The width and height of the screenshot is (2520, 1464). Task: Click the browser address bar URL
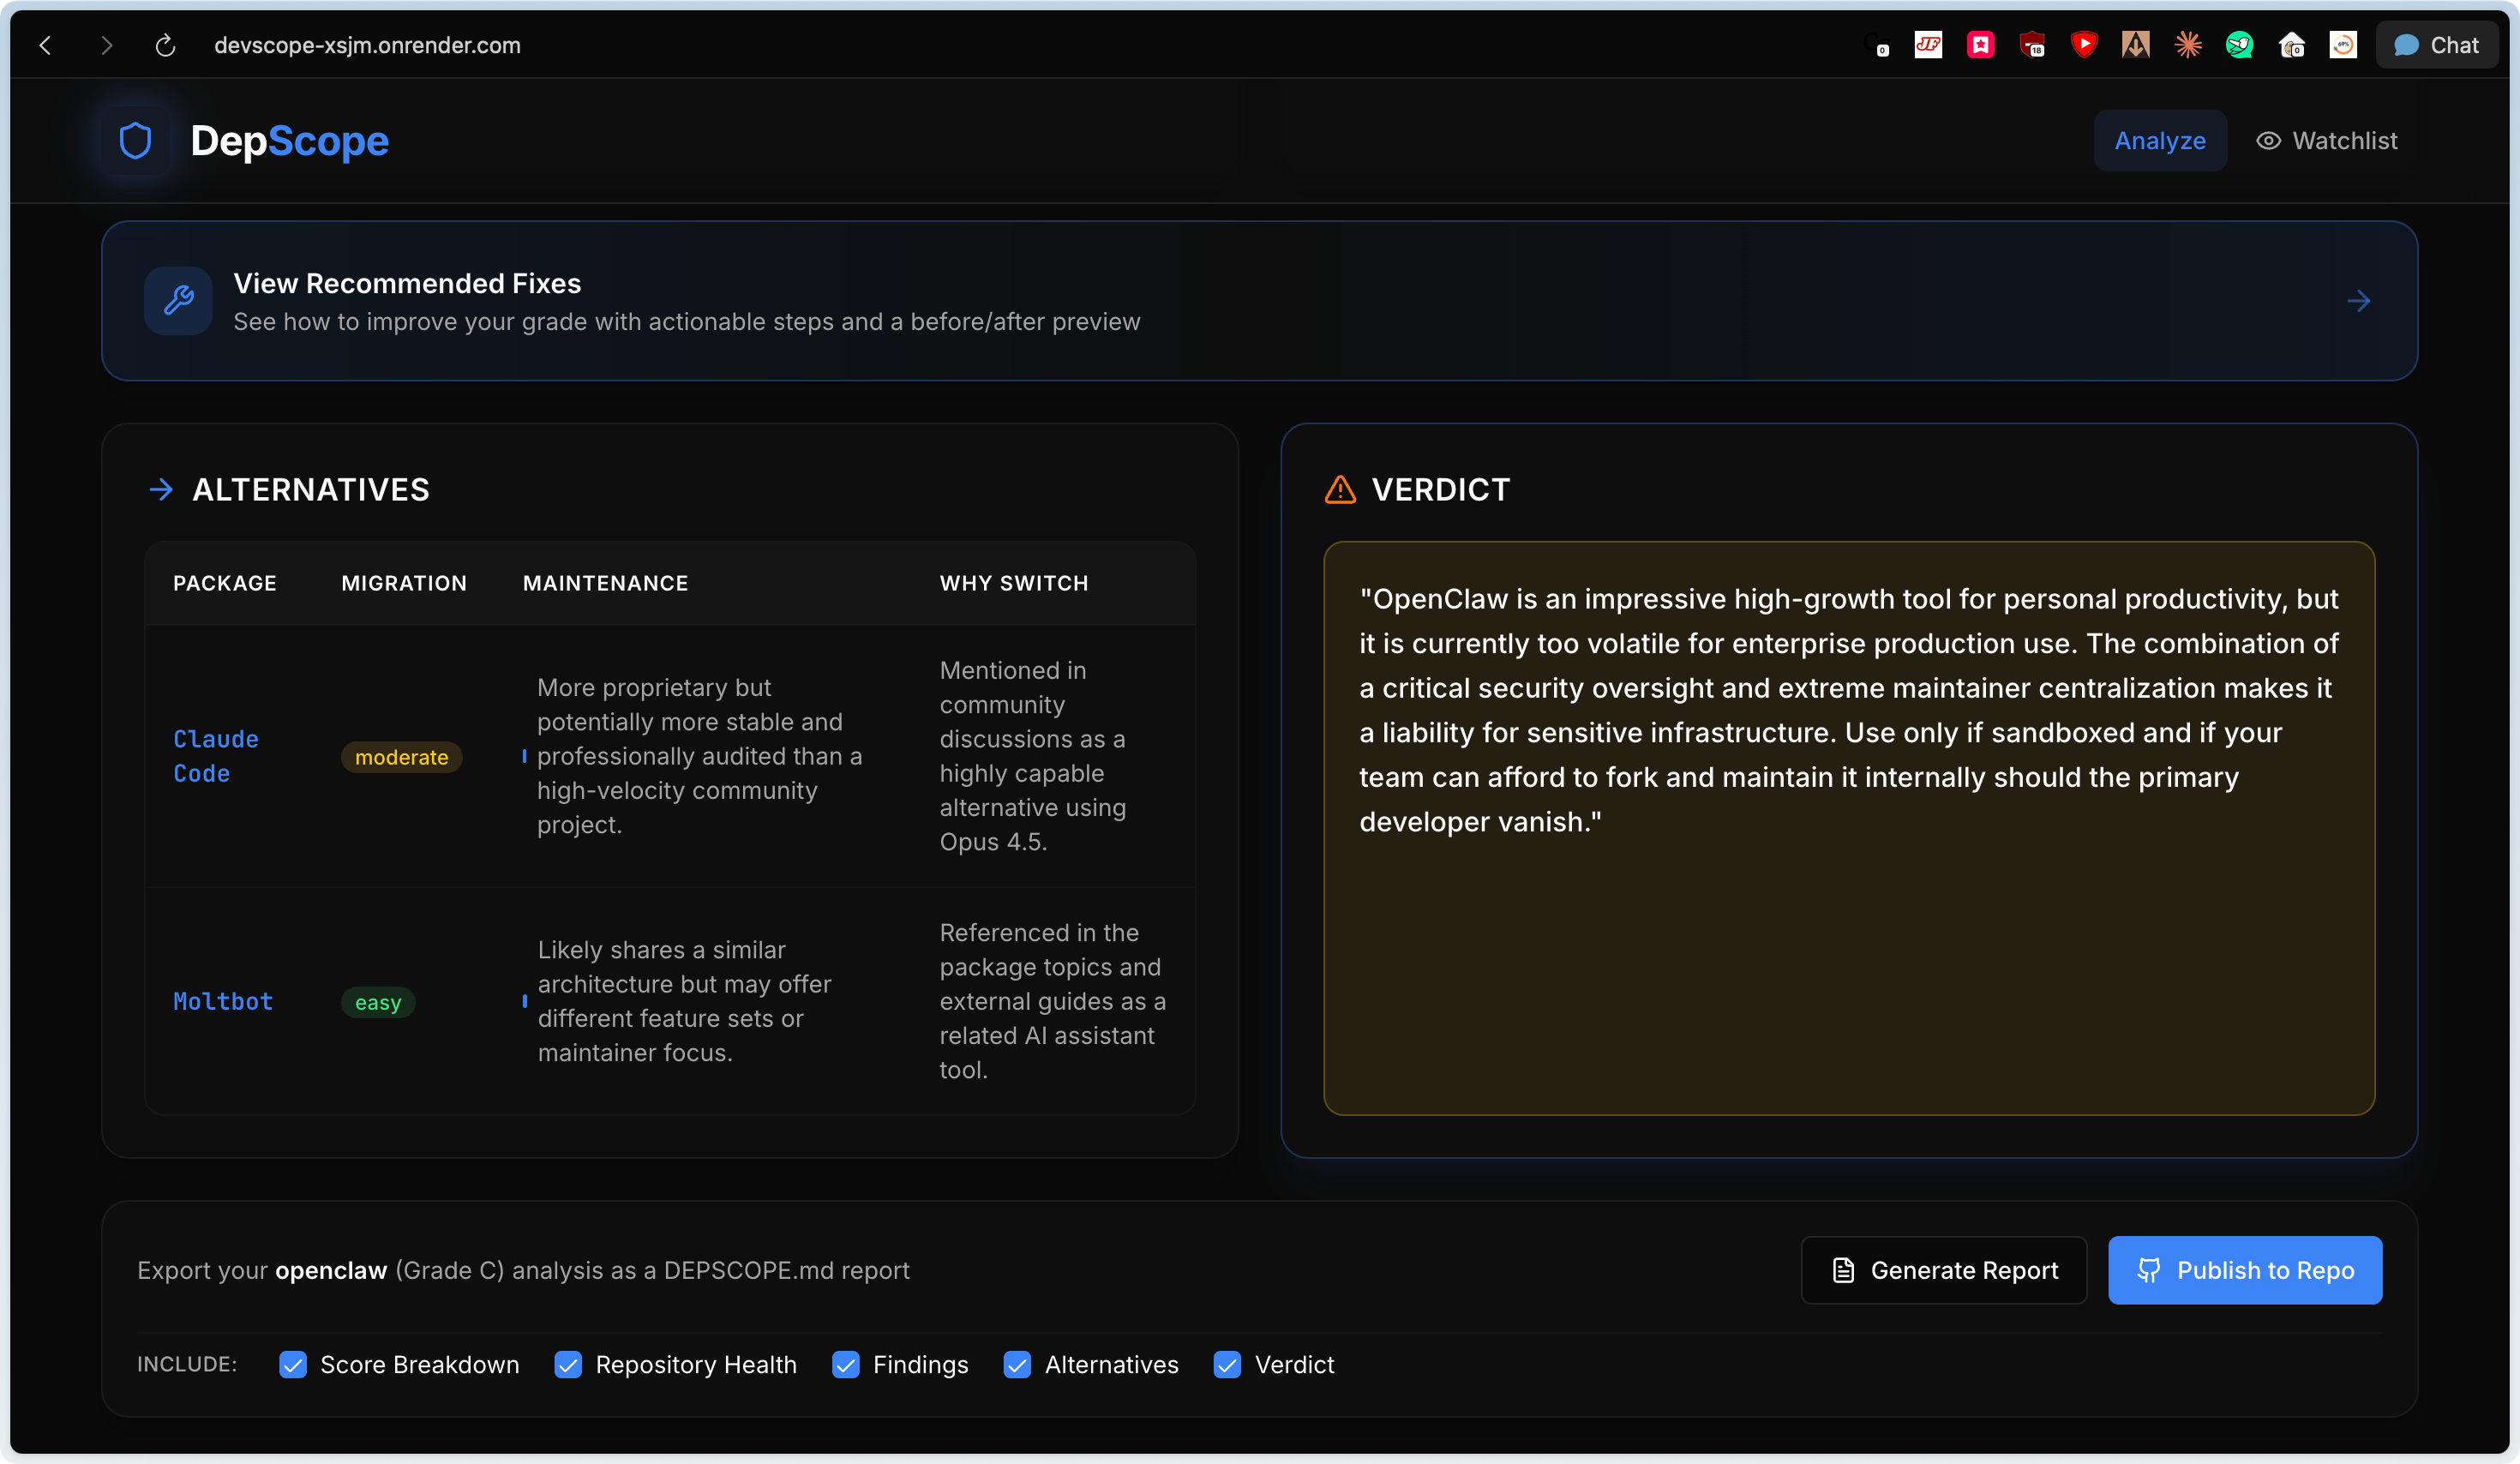(x=367, y=45)
